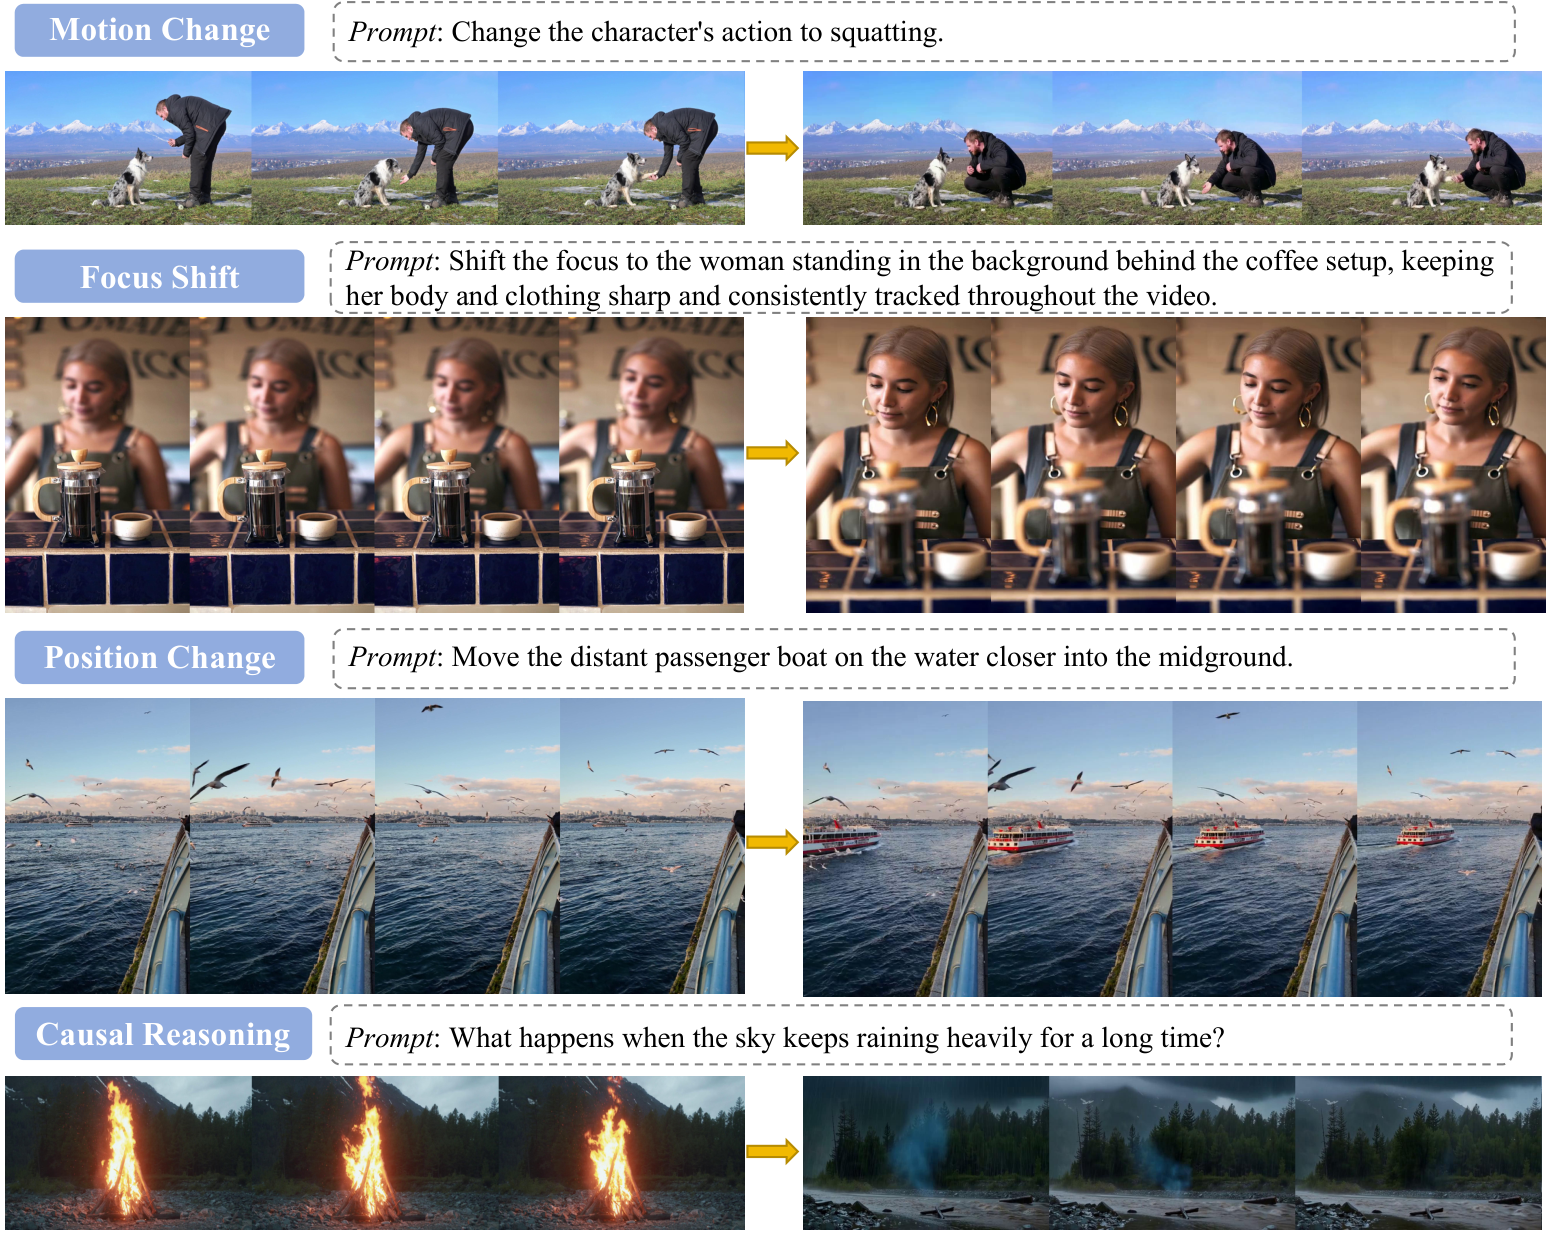Viewport: 1552px width, 1235px height.
Task: Select first edited frame with red passenger boat
Action: point(895,848)
